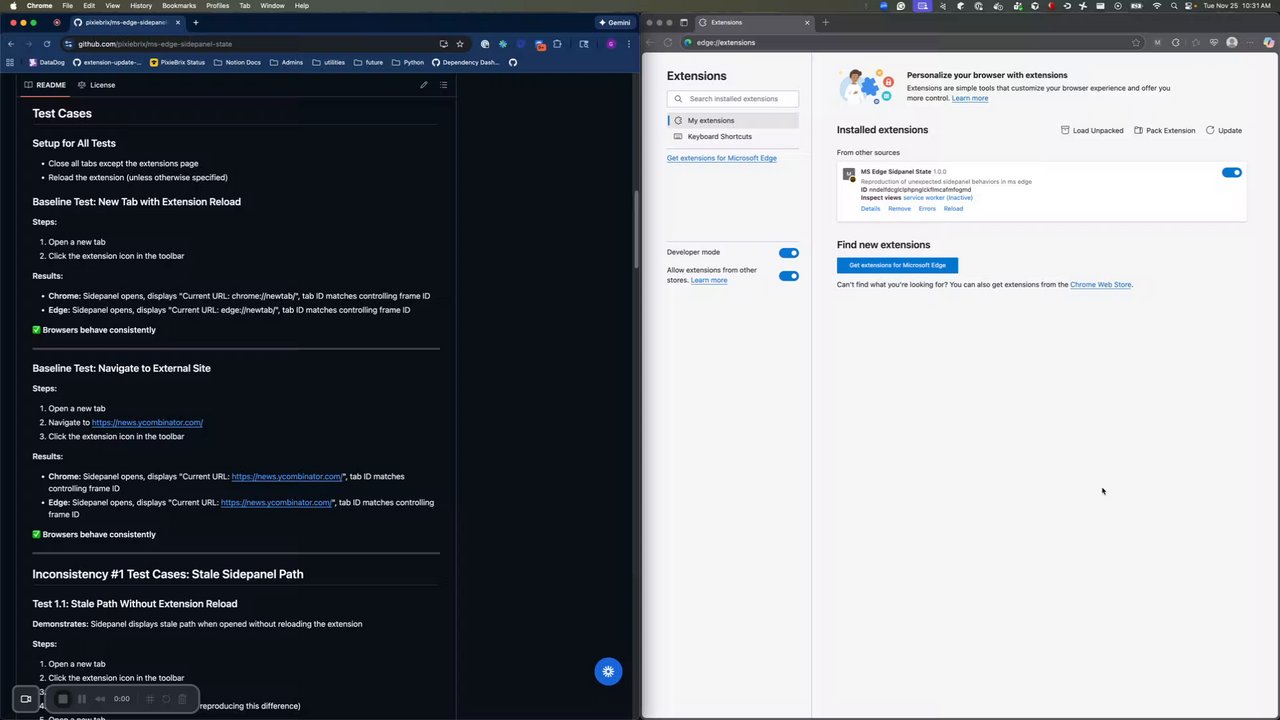The image size is (1280, 720).
Task: Expand the Admins bookmark folder
Action: pyautogui.click(x=286, y=62)
